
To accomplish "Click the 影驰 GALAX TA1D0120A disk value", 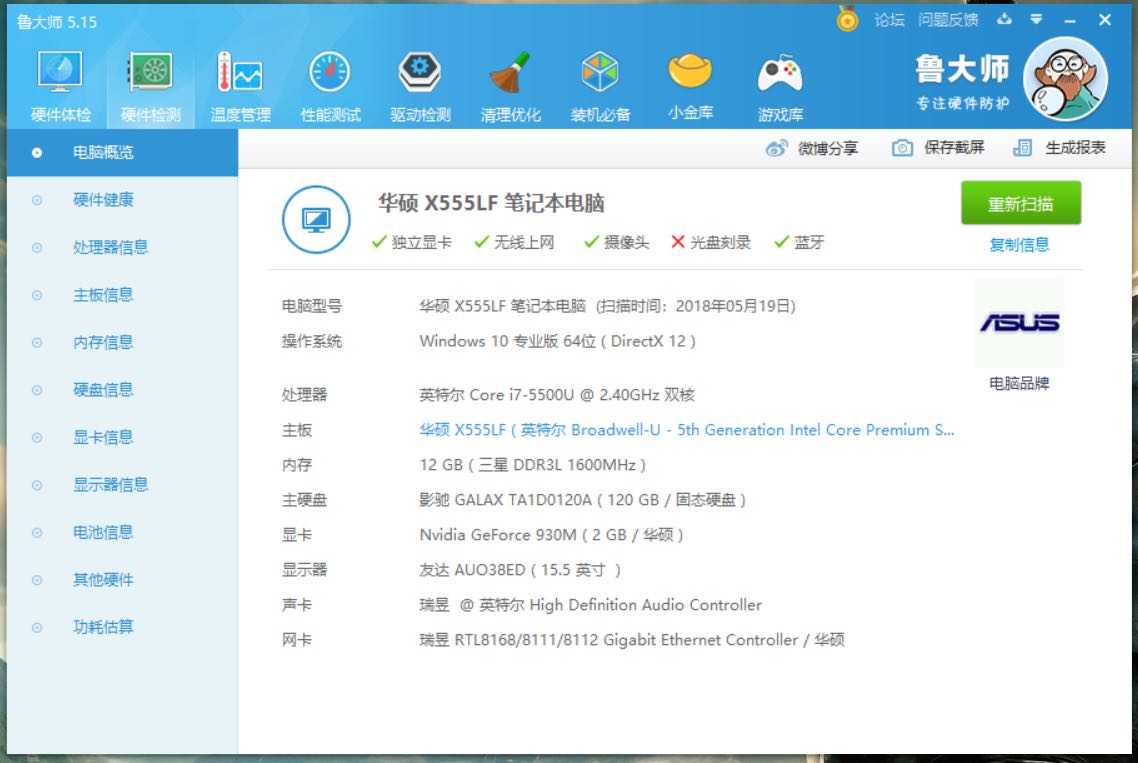I will click(x=582, y=500).
